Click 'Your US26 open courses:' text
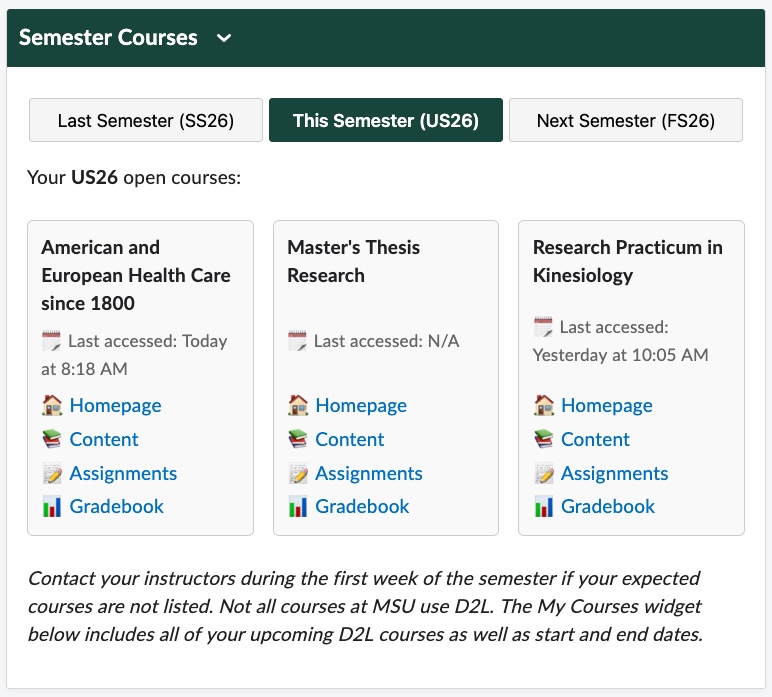The height and width of the screenshot is (697, 772). click(x=134, y=178)
